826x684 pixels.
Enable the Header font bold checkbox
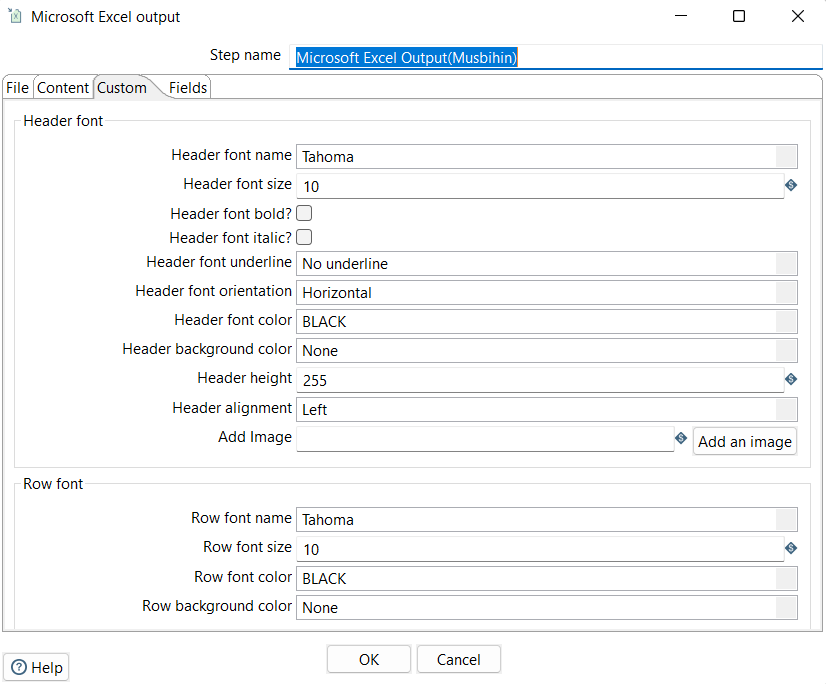pyautogui.click(x=304, y=213)
